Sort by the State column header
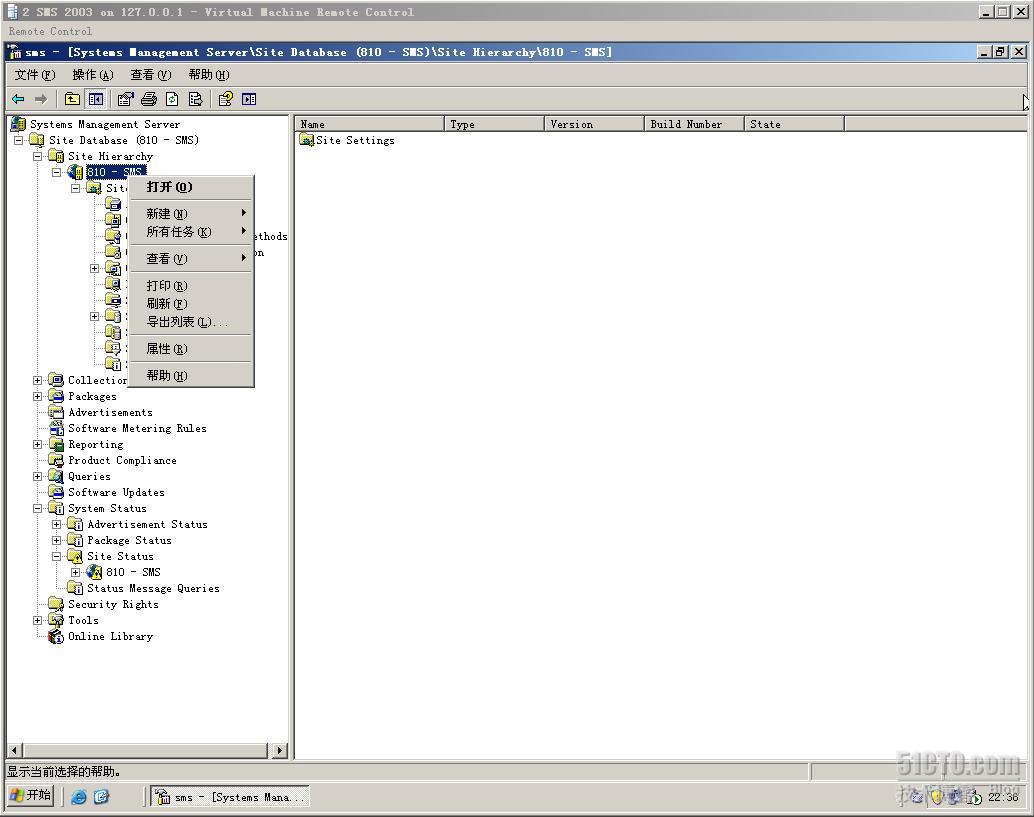This screenshot has width=1034, height=817. point(795,124)
